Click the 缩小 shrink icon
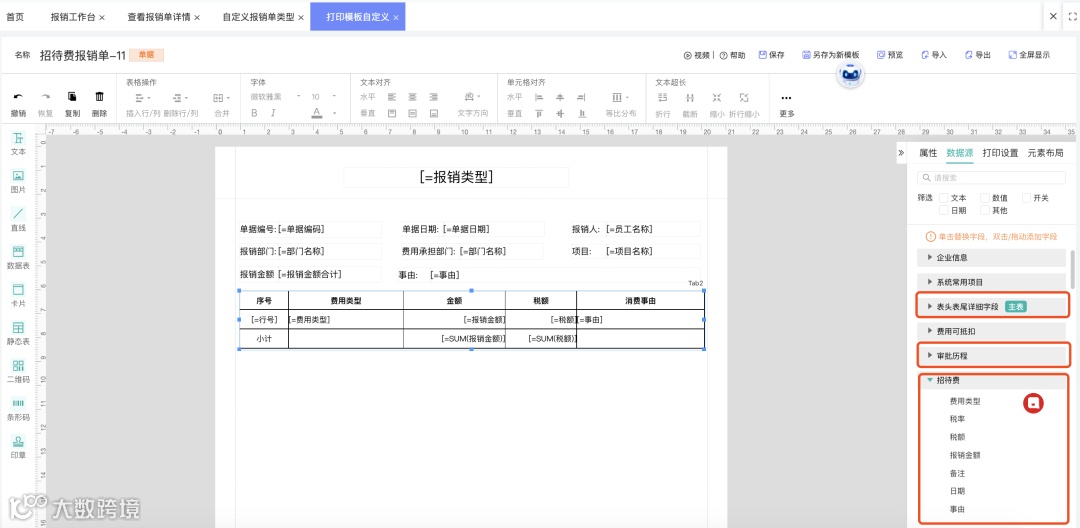 point(717,97)
